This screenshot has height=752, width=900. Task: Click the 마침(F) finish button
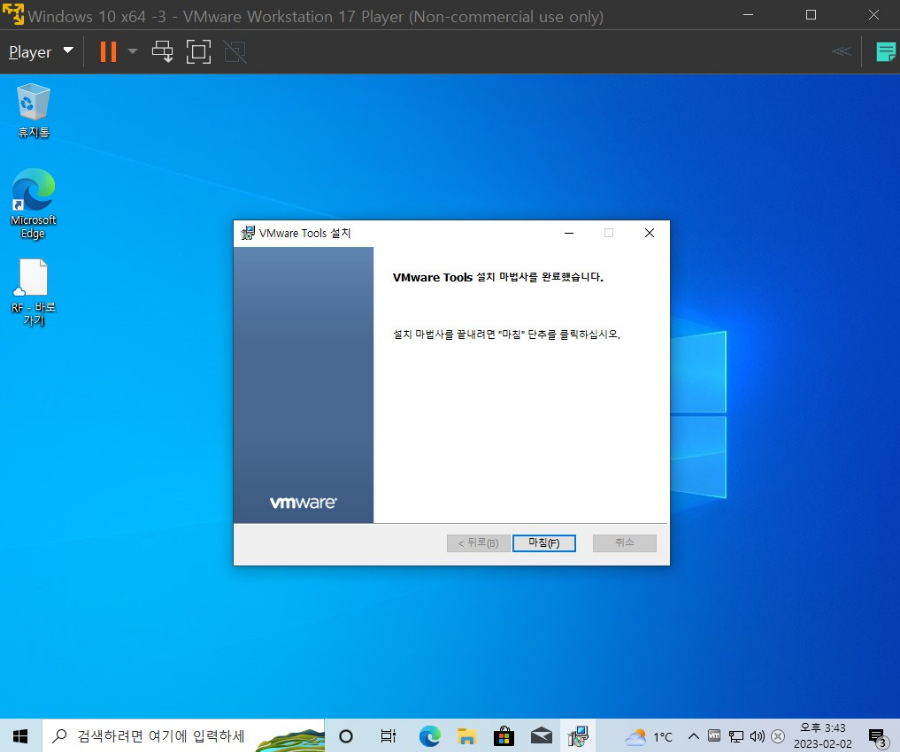pos(544,543)
